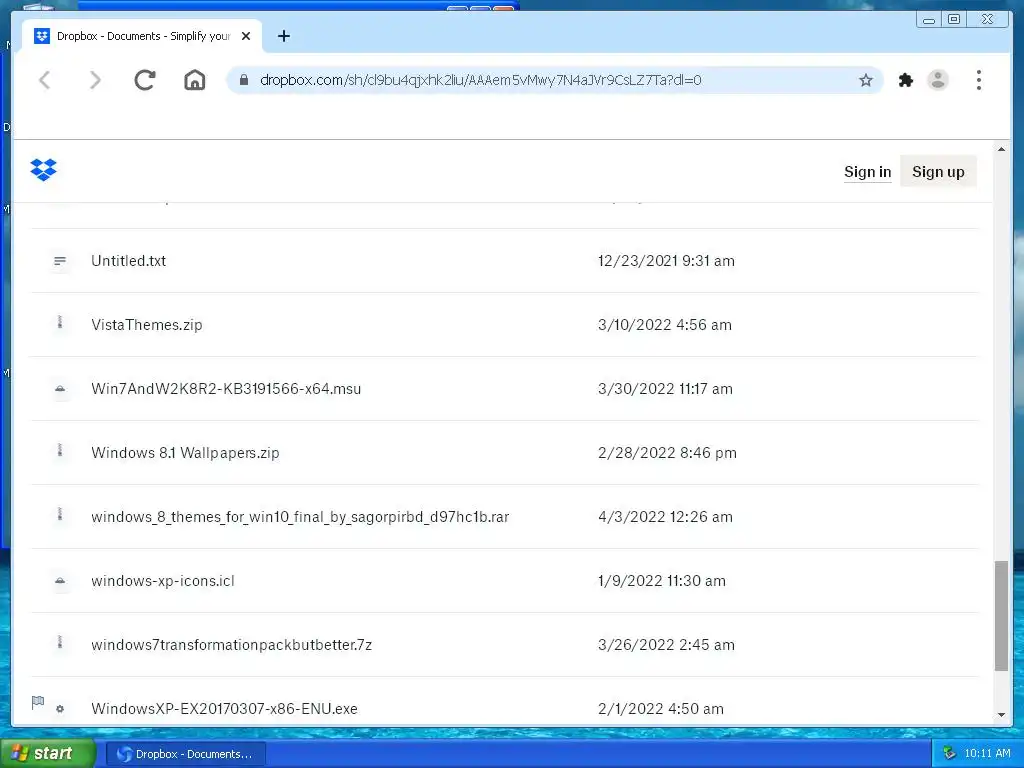
Task: Click the windows_8_themes rar file icon
Action: 59,515
